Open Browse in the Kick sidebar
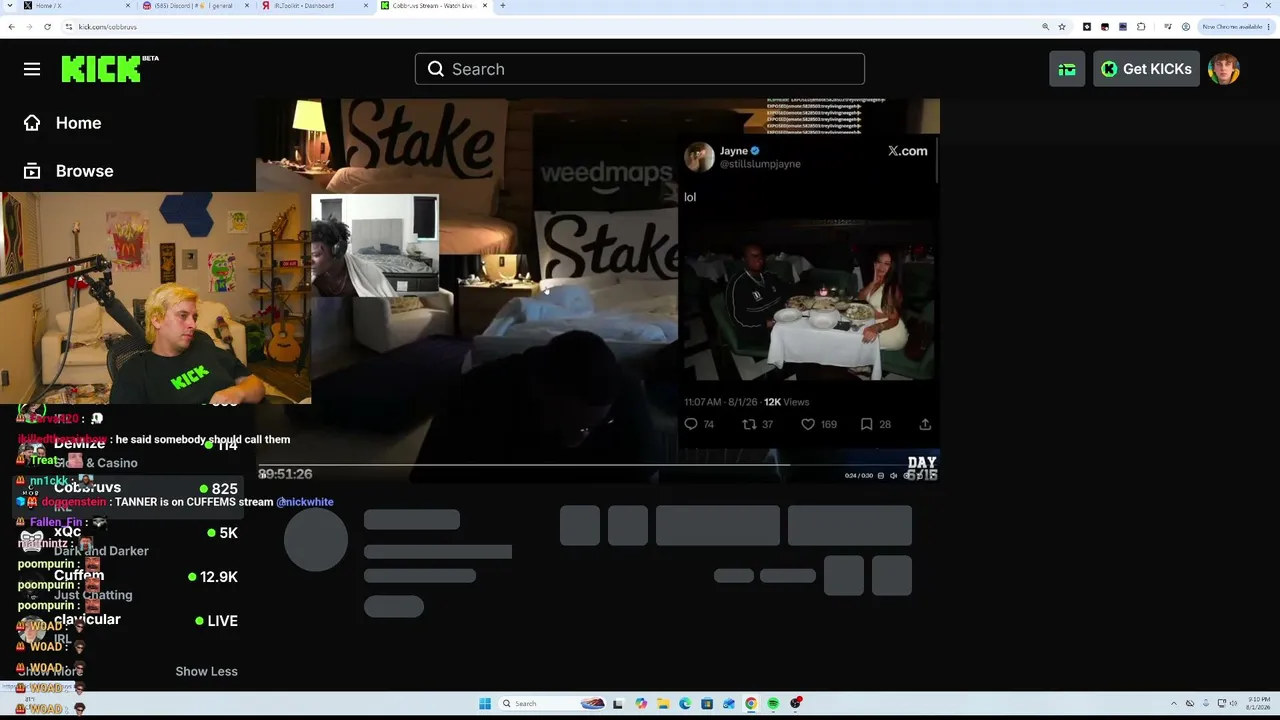This screenshot has width=1280, height=720. pos(69,171)
